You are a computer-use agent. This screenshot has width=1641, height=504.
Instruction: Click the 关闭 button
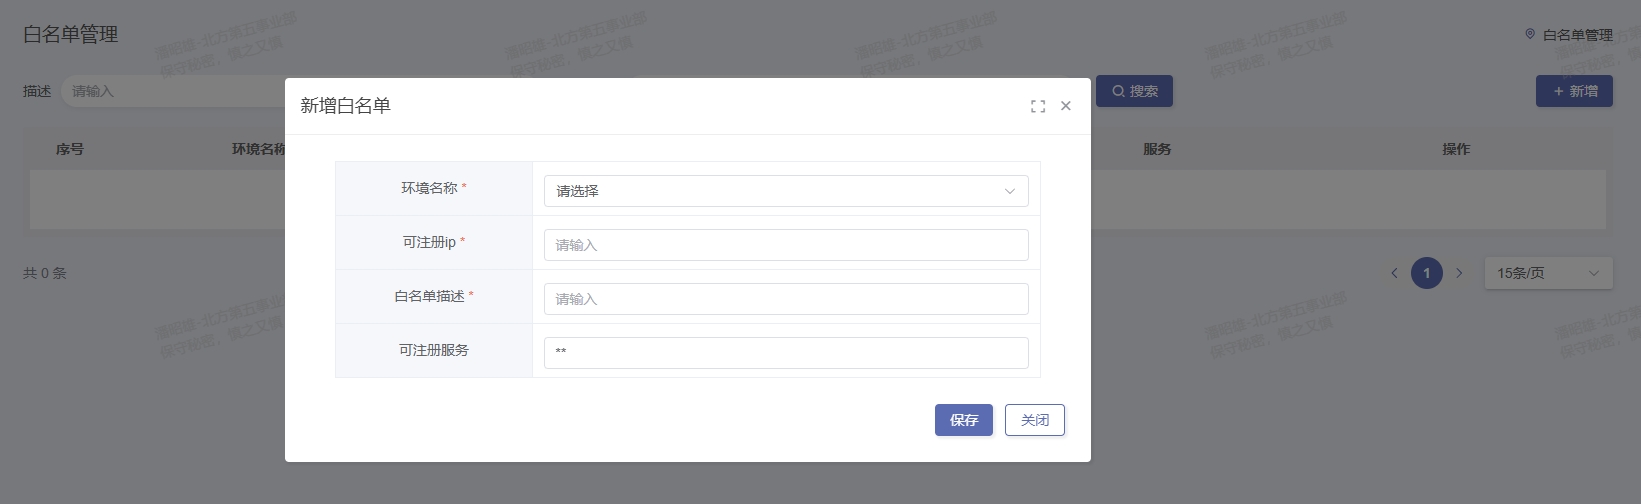point(1034,420)
